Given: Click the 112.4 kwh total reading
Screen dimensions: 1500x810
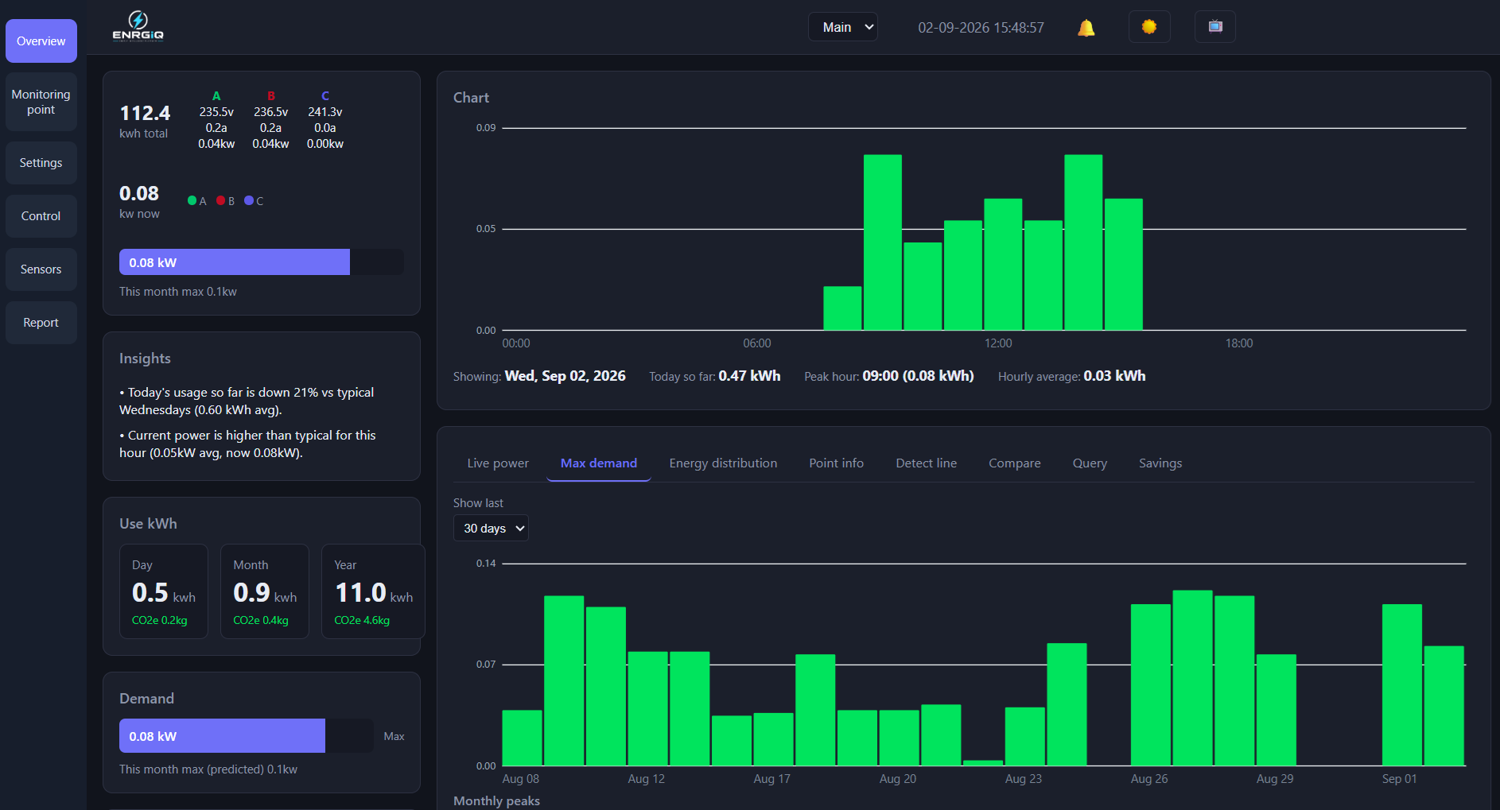Looking at the screenshot, I should (145, 120).
